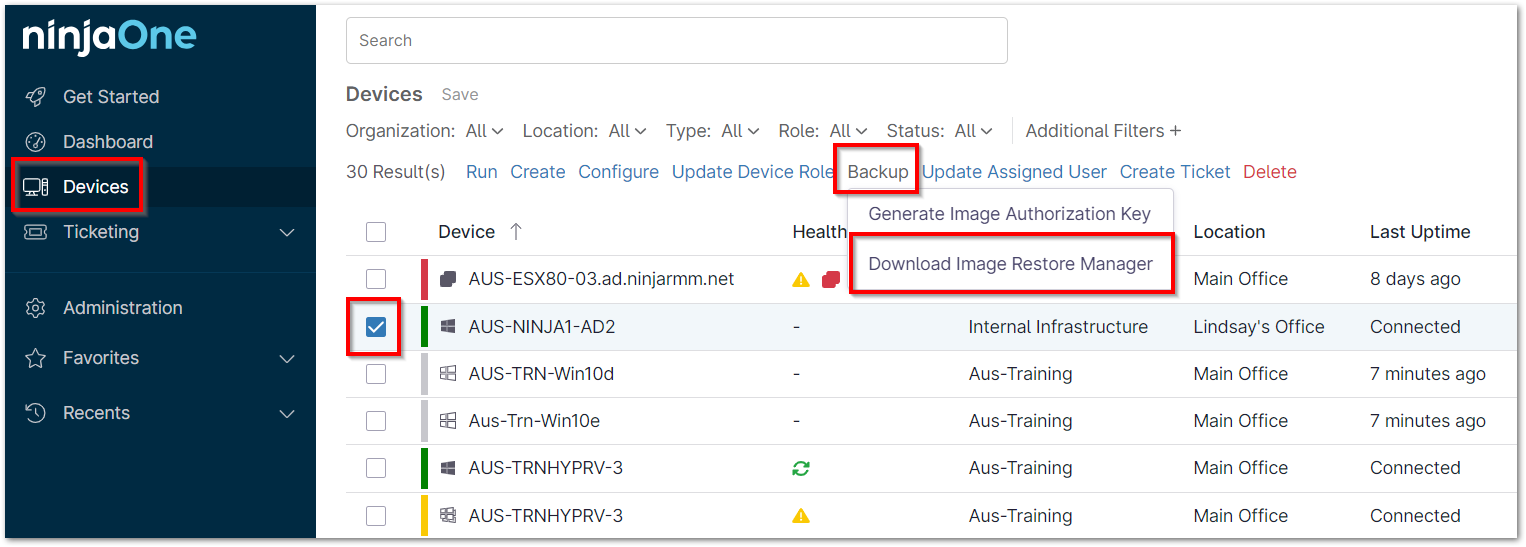1526x547 pixels.
Task: Uncheck the AUS-NINJA1-AD2 checkbox
Action: [x=376, y=327]
